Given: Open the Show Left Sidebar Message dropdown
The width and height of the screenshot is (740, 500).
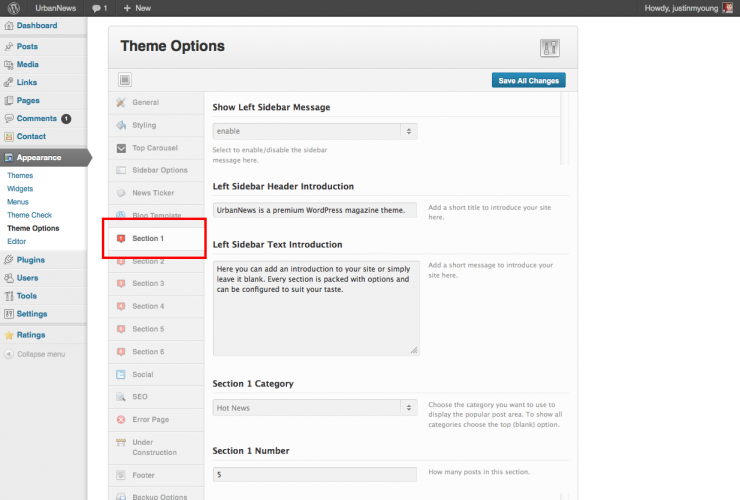Looking at the screenshot, I should click(315, 131).
